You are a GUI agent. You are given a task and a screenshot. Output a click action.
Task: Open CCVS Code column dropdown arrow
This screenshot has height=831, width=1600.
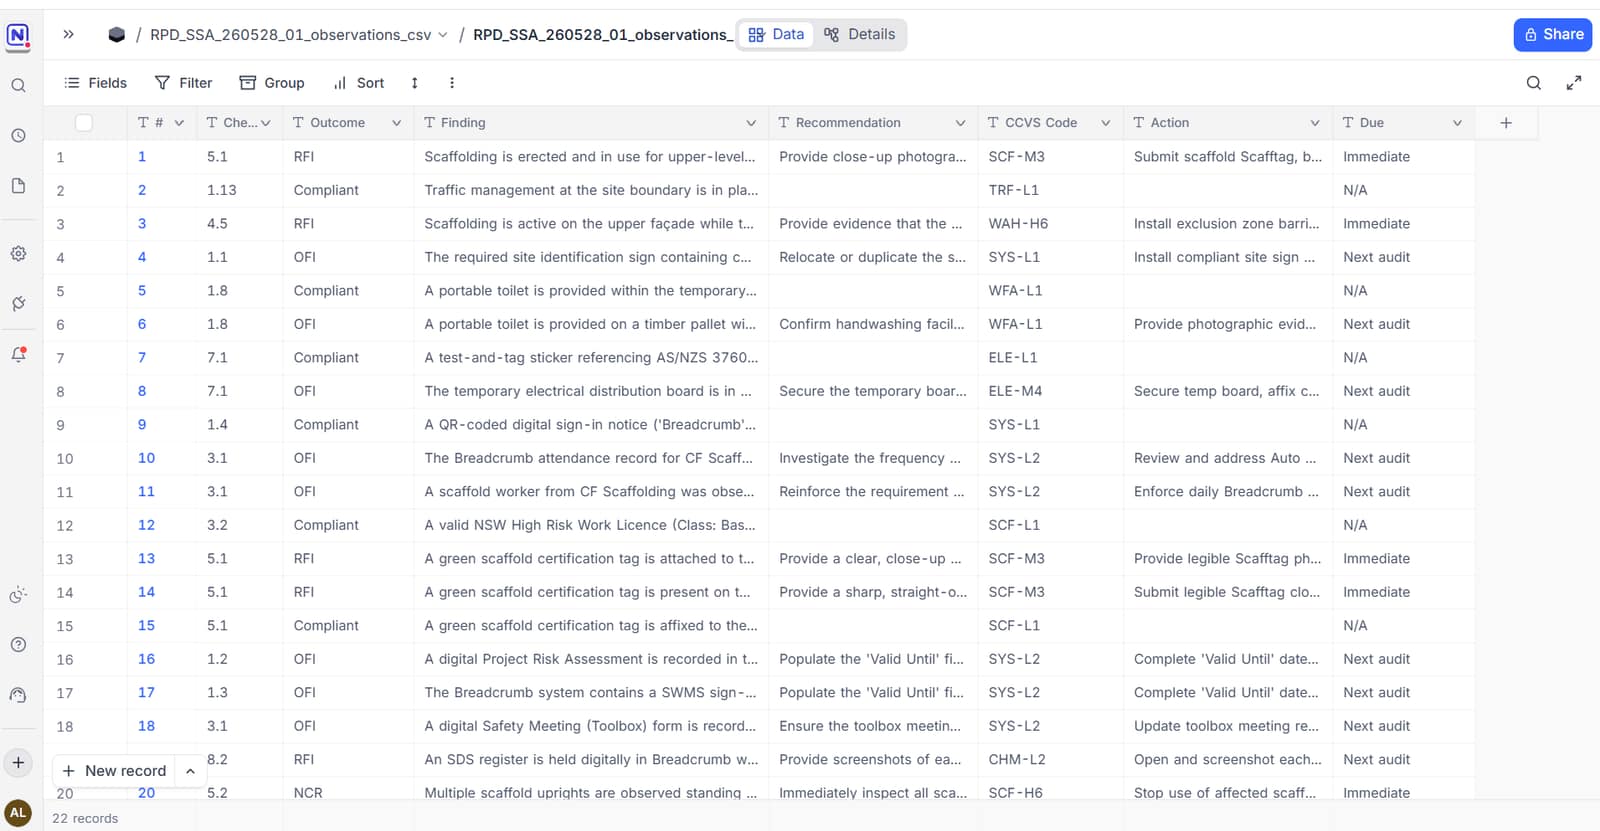point(1106,123)
